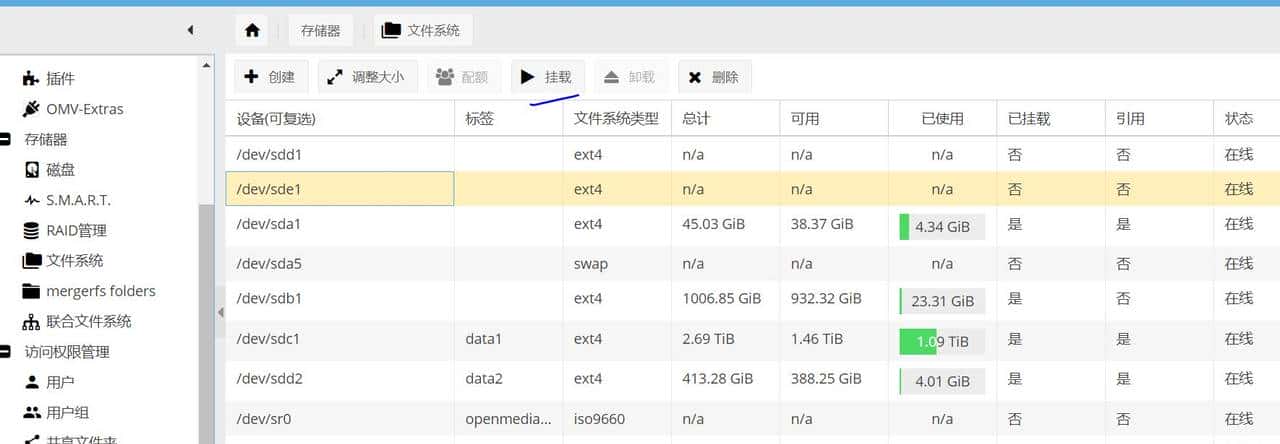The height and width of the screenshot is (444, 1280).
Task: Open OMV-Extras in the sidebar
Action: click(x=84, y=109)
